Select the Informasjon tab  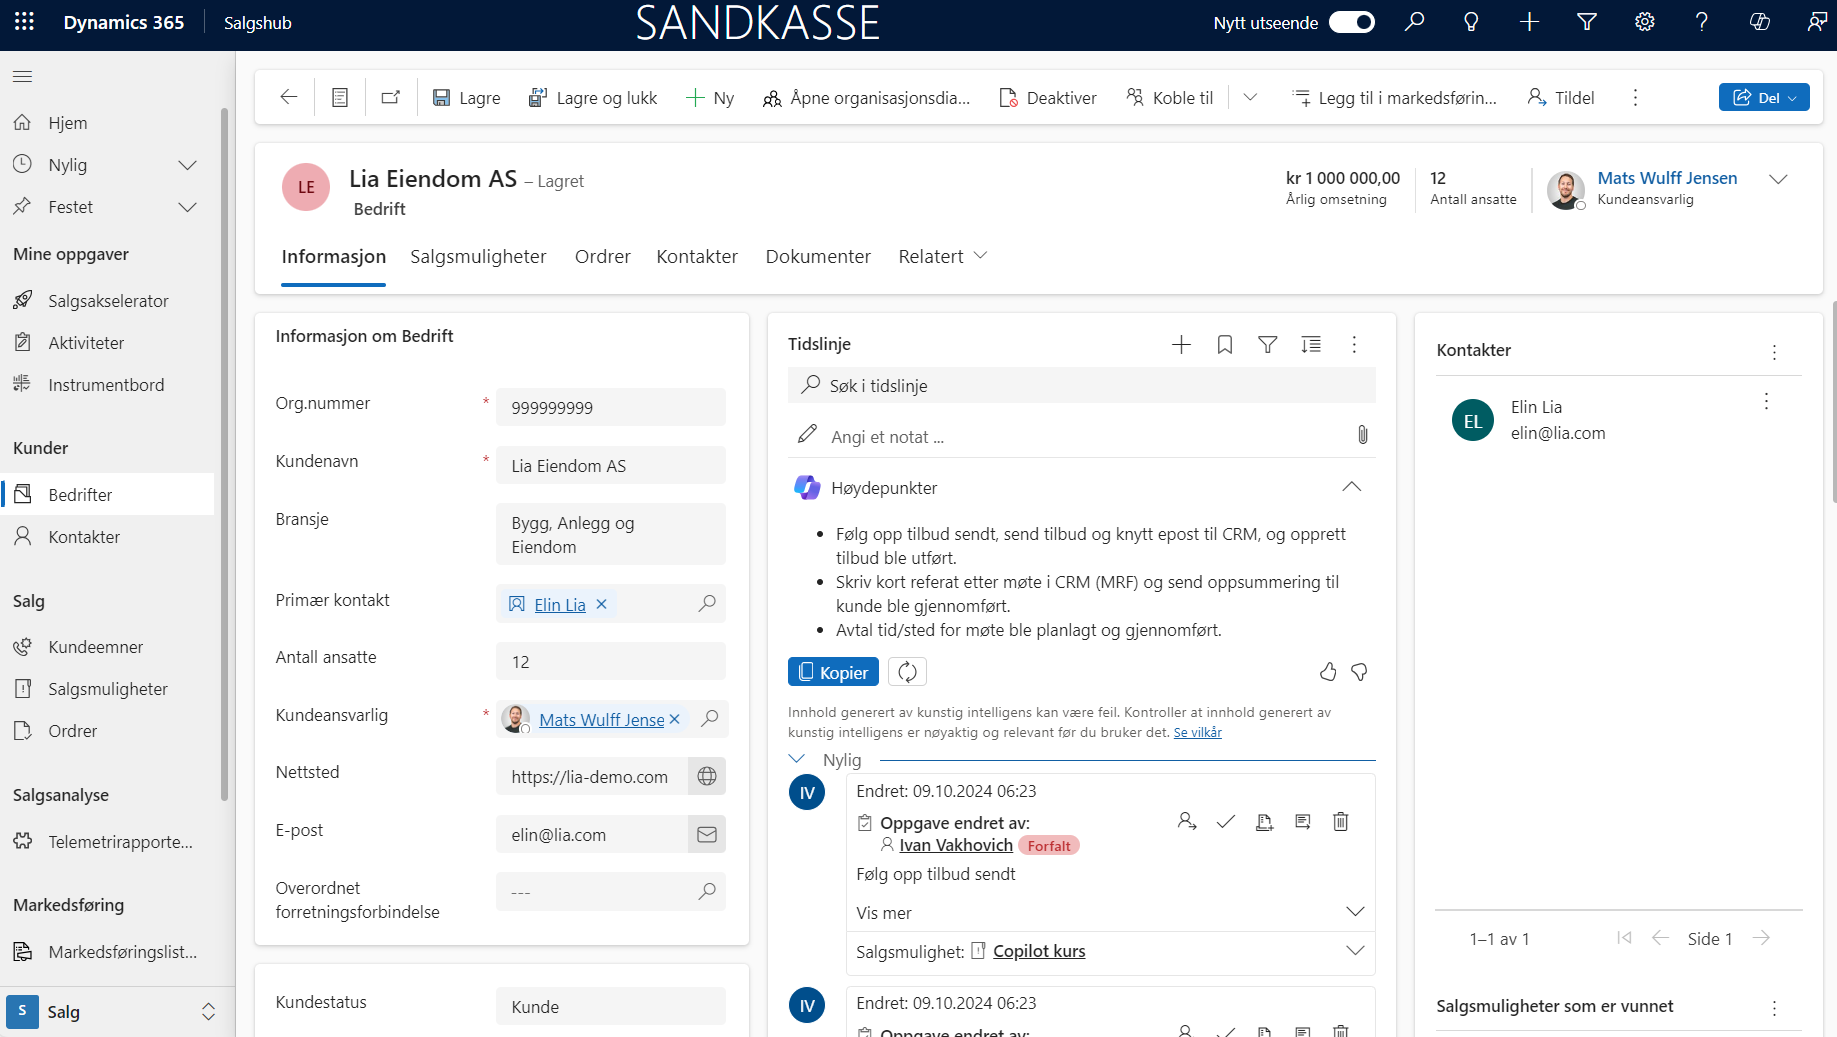[333, 257]
